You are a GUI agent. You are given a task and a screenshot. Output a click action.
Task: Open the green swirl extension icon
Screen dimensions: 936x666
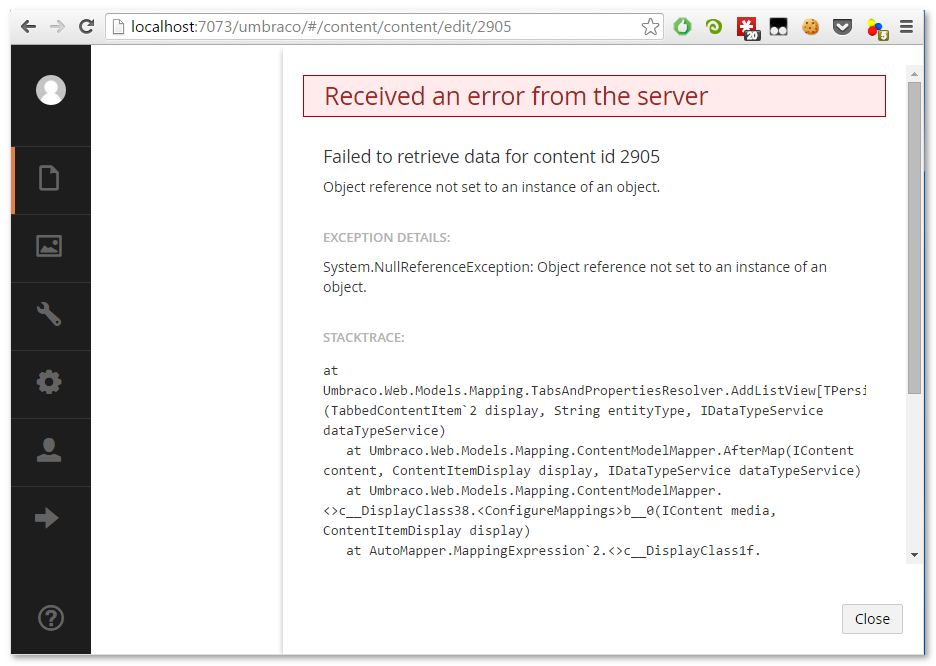click(714, 27)
